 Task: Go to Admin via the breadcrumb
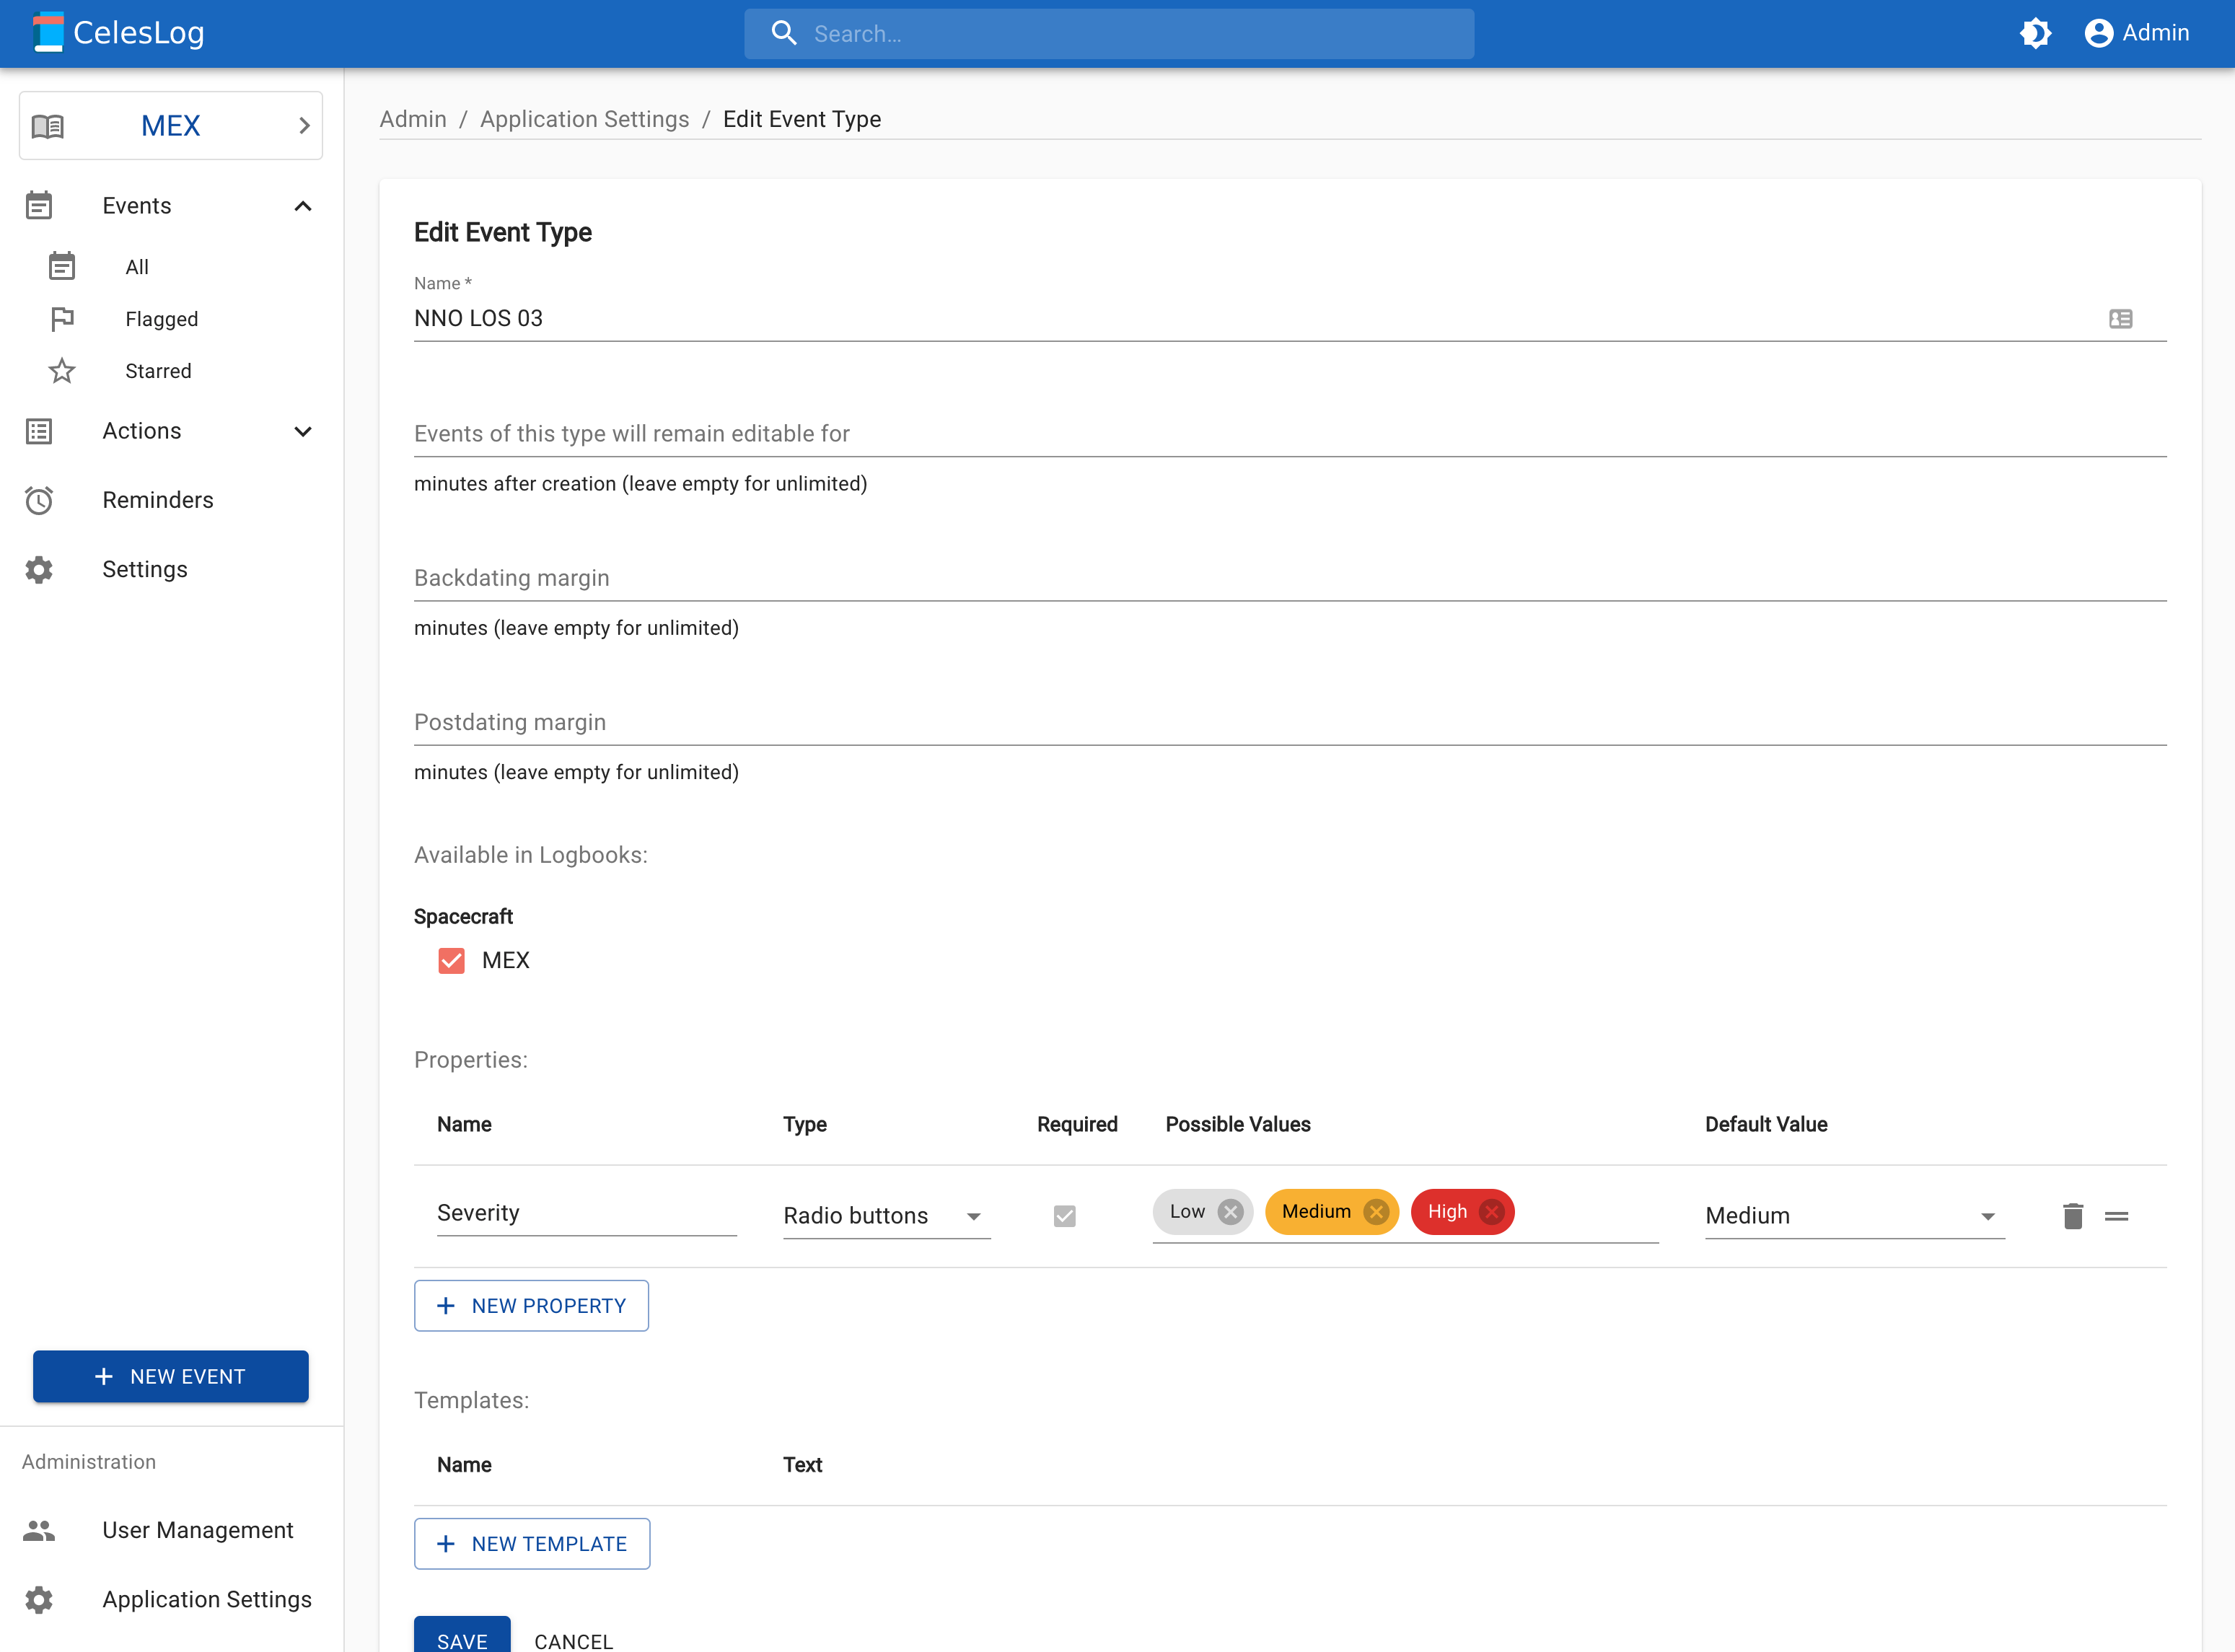[x=412, y=118]
